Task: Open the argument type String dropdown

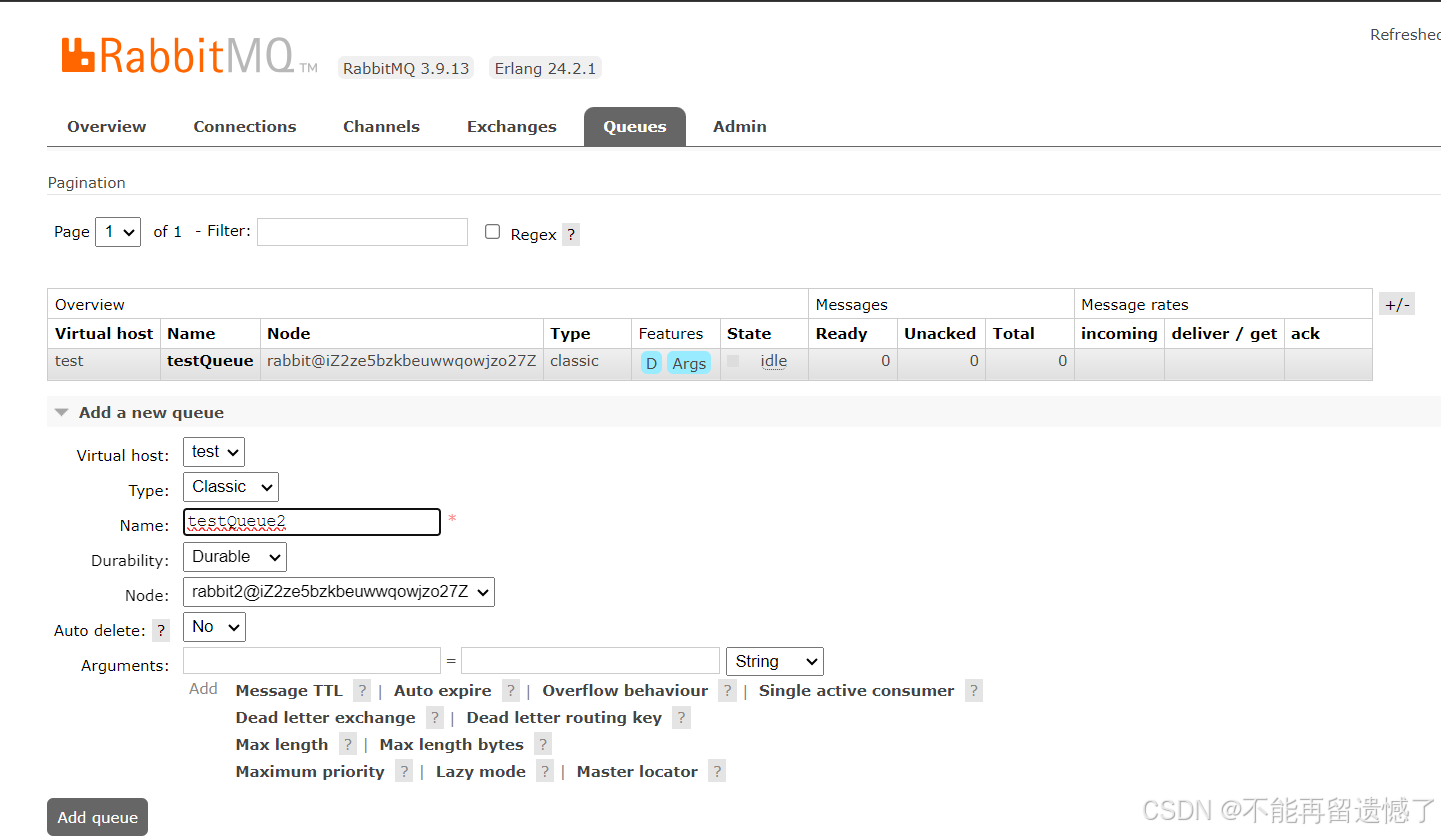Action: 775,661
